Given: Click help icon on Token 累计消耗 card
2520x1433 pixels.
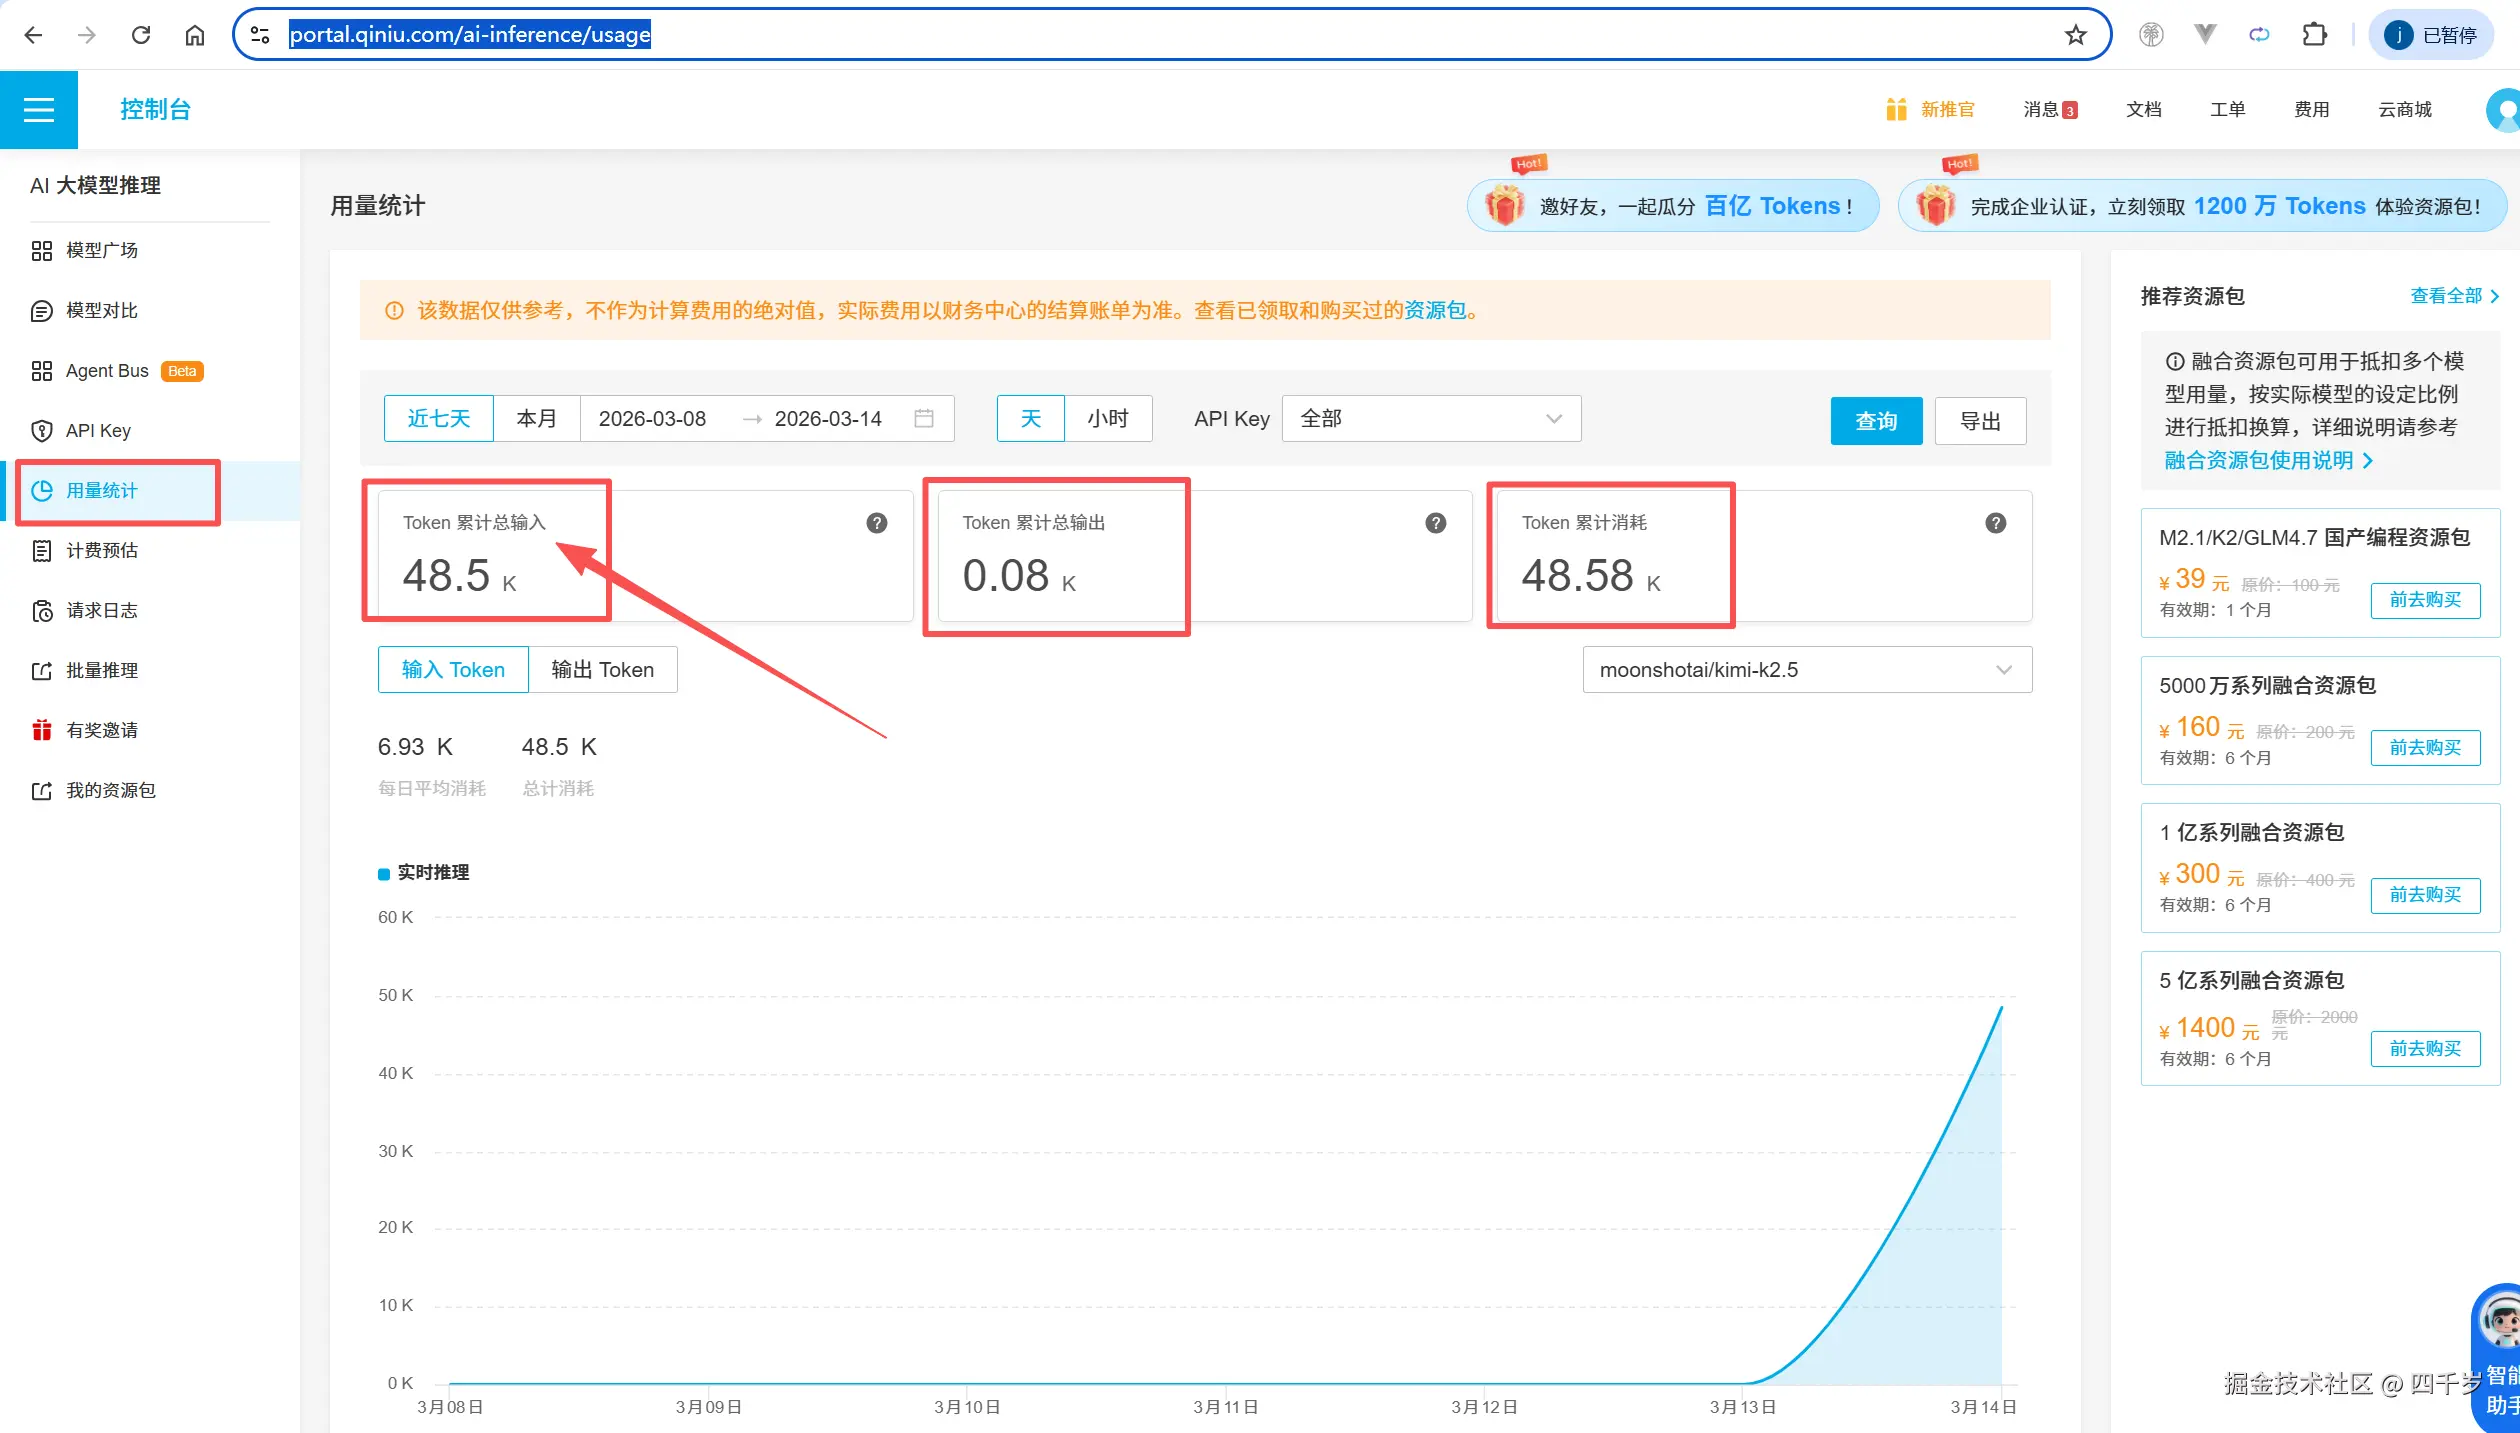Looking at the screenshot, I should coord(1995,523).
